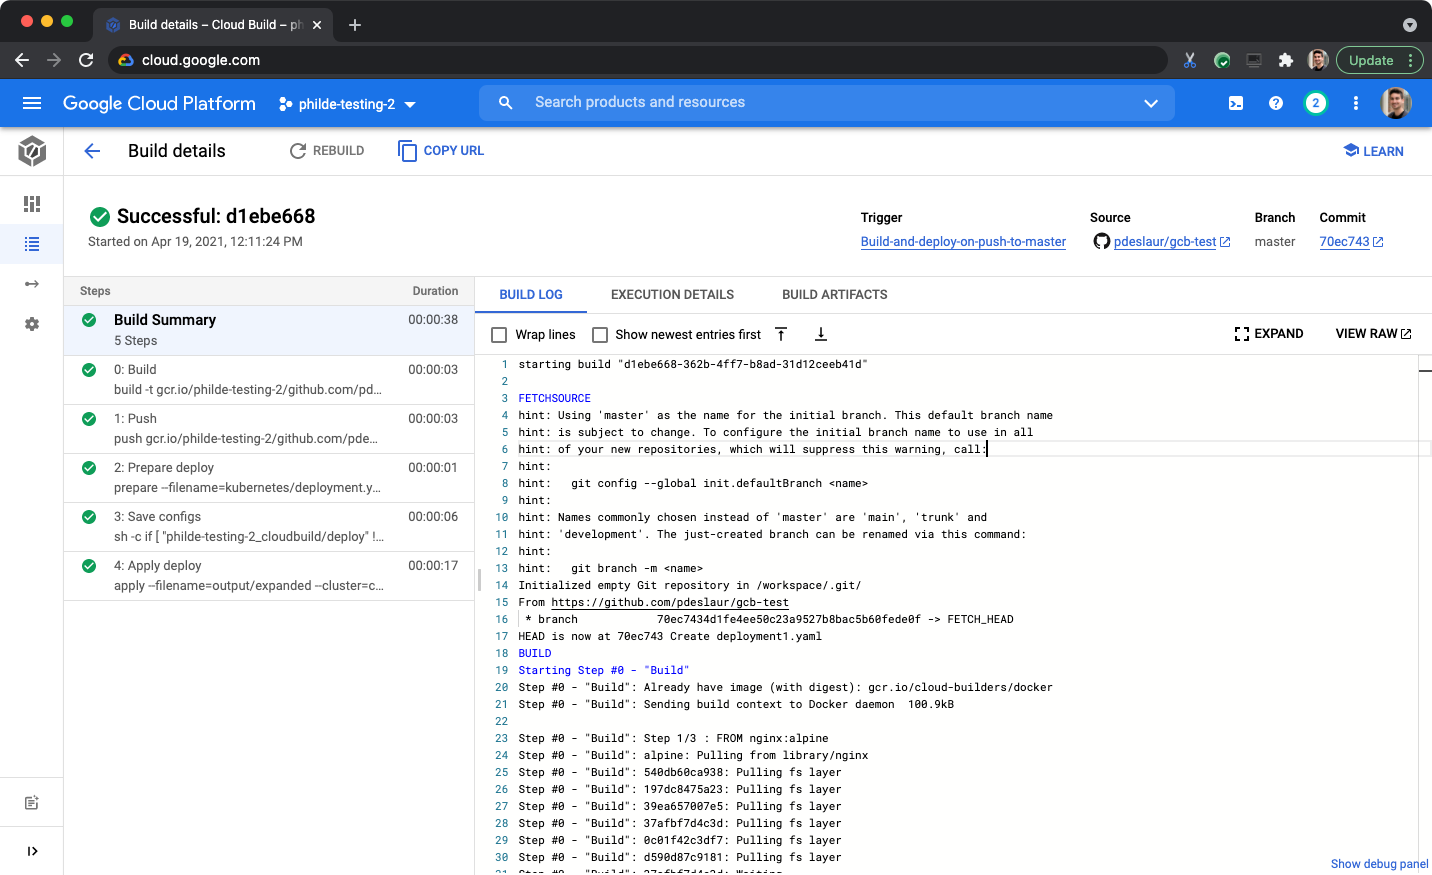Open commit 70ec743 link
The width and height of the screenshot is (1432, 875).
tap(1344, 242)
